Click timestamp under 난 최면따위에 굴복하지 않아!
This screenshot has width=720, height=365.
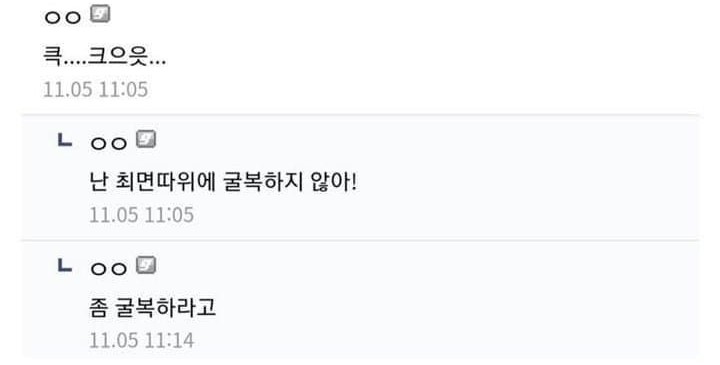(x=141, y=215)
